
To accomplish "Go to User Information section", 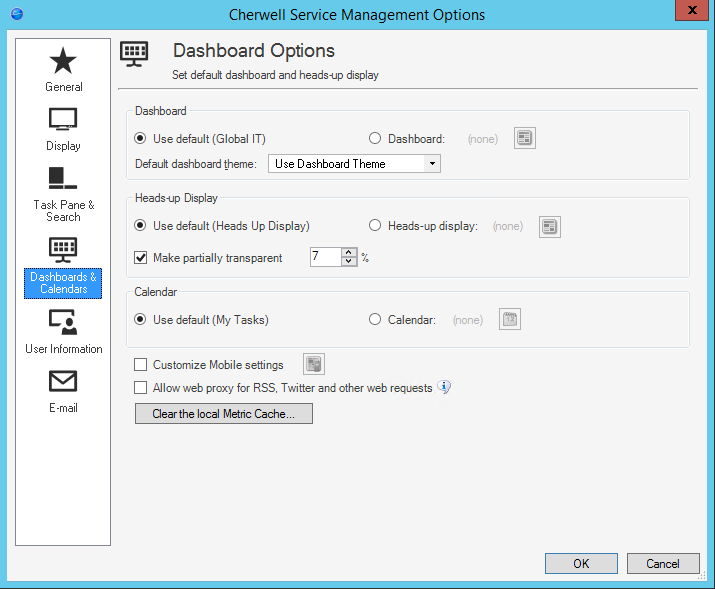I will [x=63, y=331].
